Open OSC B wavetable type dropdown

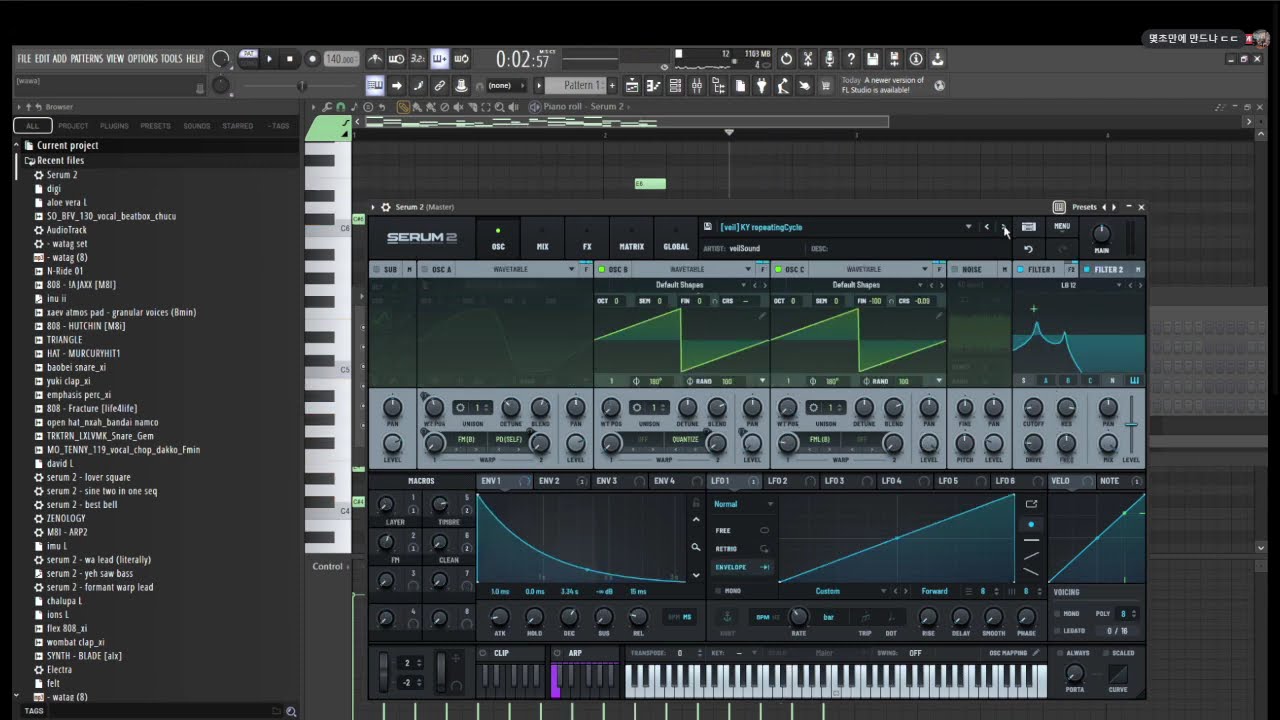tap(748, 269)
